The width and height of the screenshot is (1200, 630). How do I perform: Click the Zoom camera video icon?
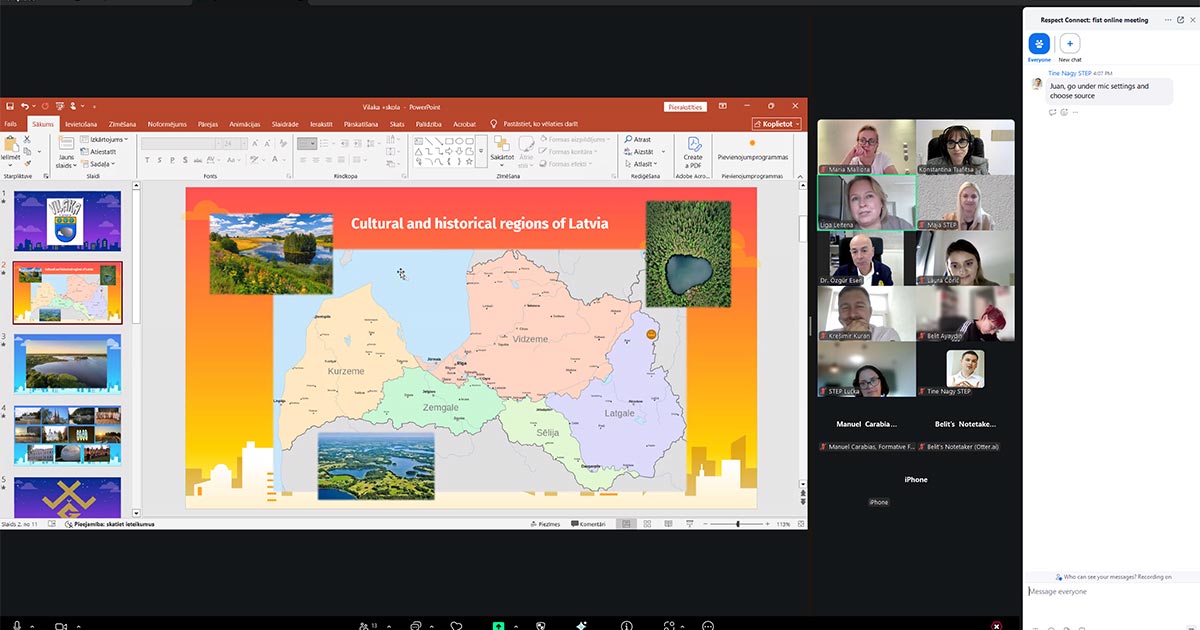[60, 625]
